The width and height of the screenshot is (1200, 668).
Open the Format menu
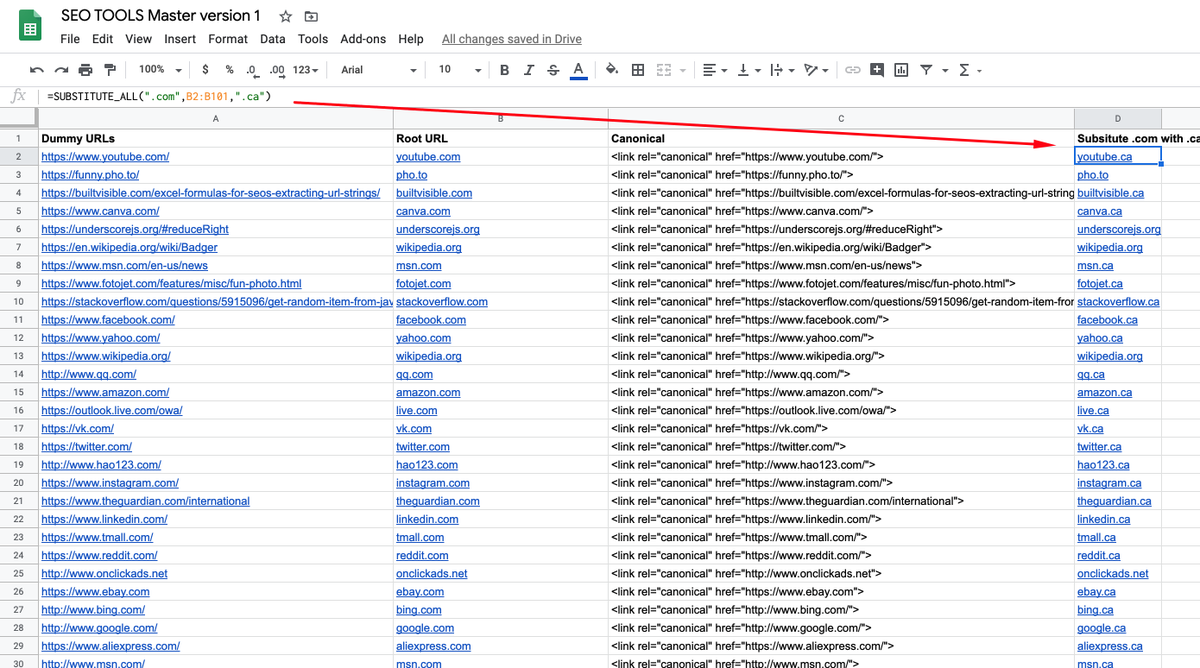(228, 39)
